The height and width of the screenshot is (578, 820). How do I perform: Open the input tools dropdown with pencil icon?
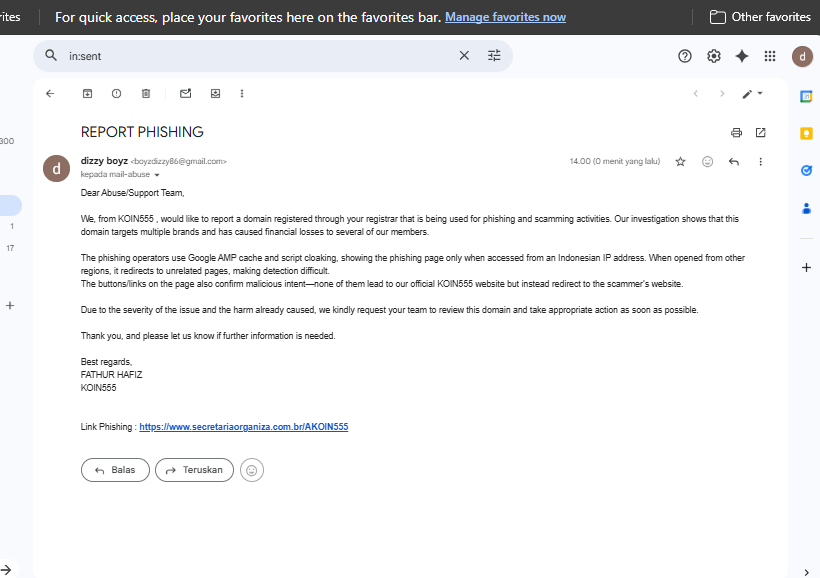(752, 94)
